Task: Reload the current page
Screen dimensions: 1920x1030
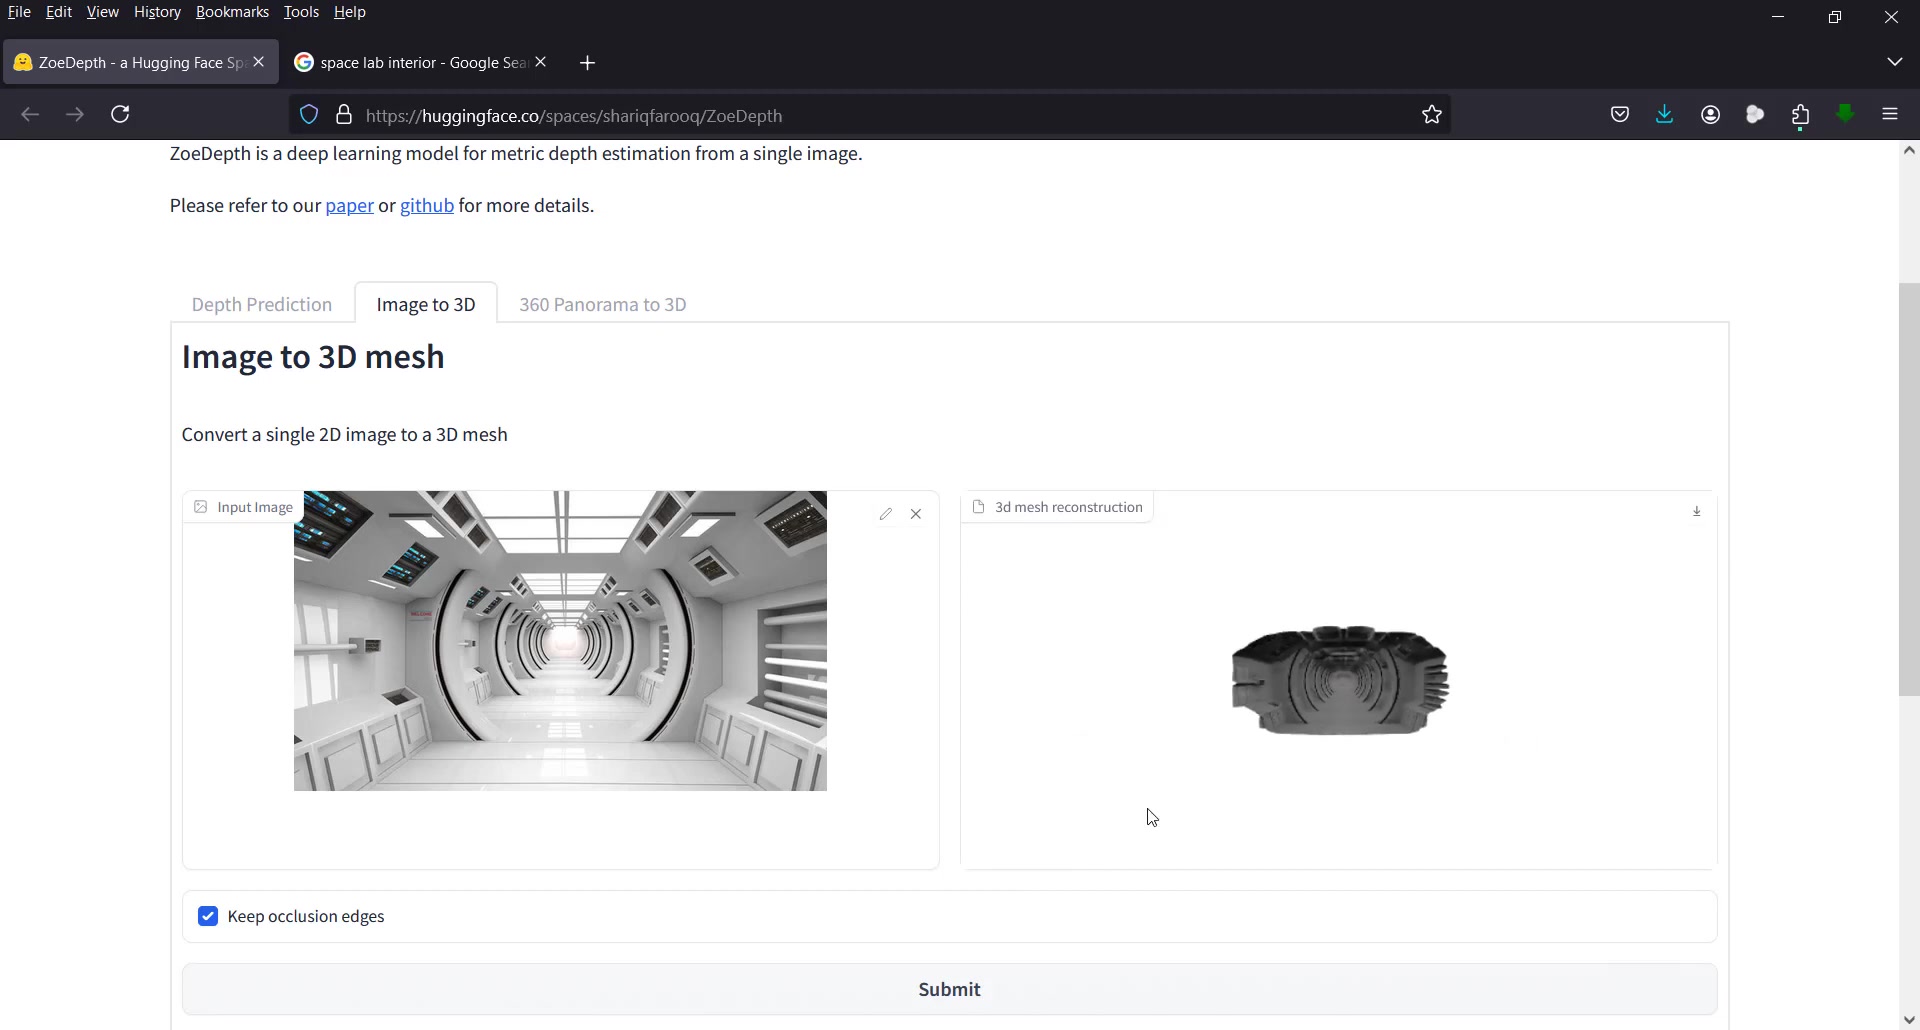Action: [x=121, y=115]
